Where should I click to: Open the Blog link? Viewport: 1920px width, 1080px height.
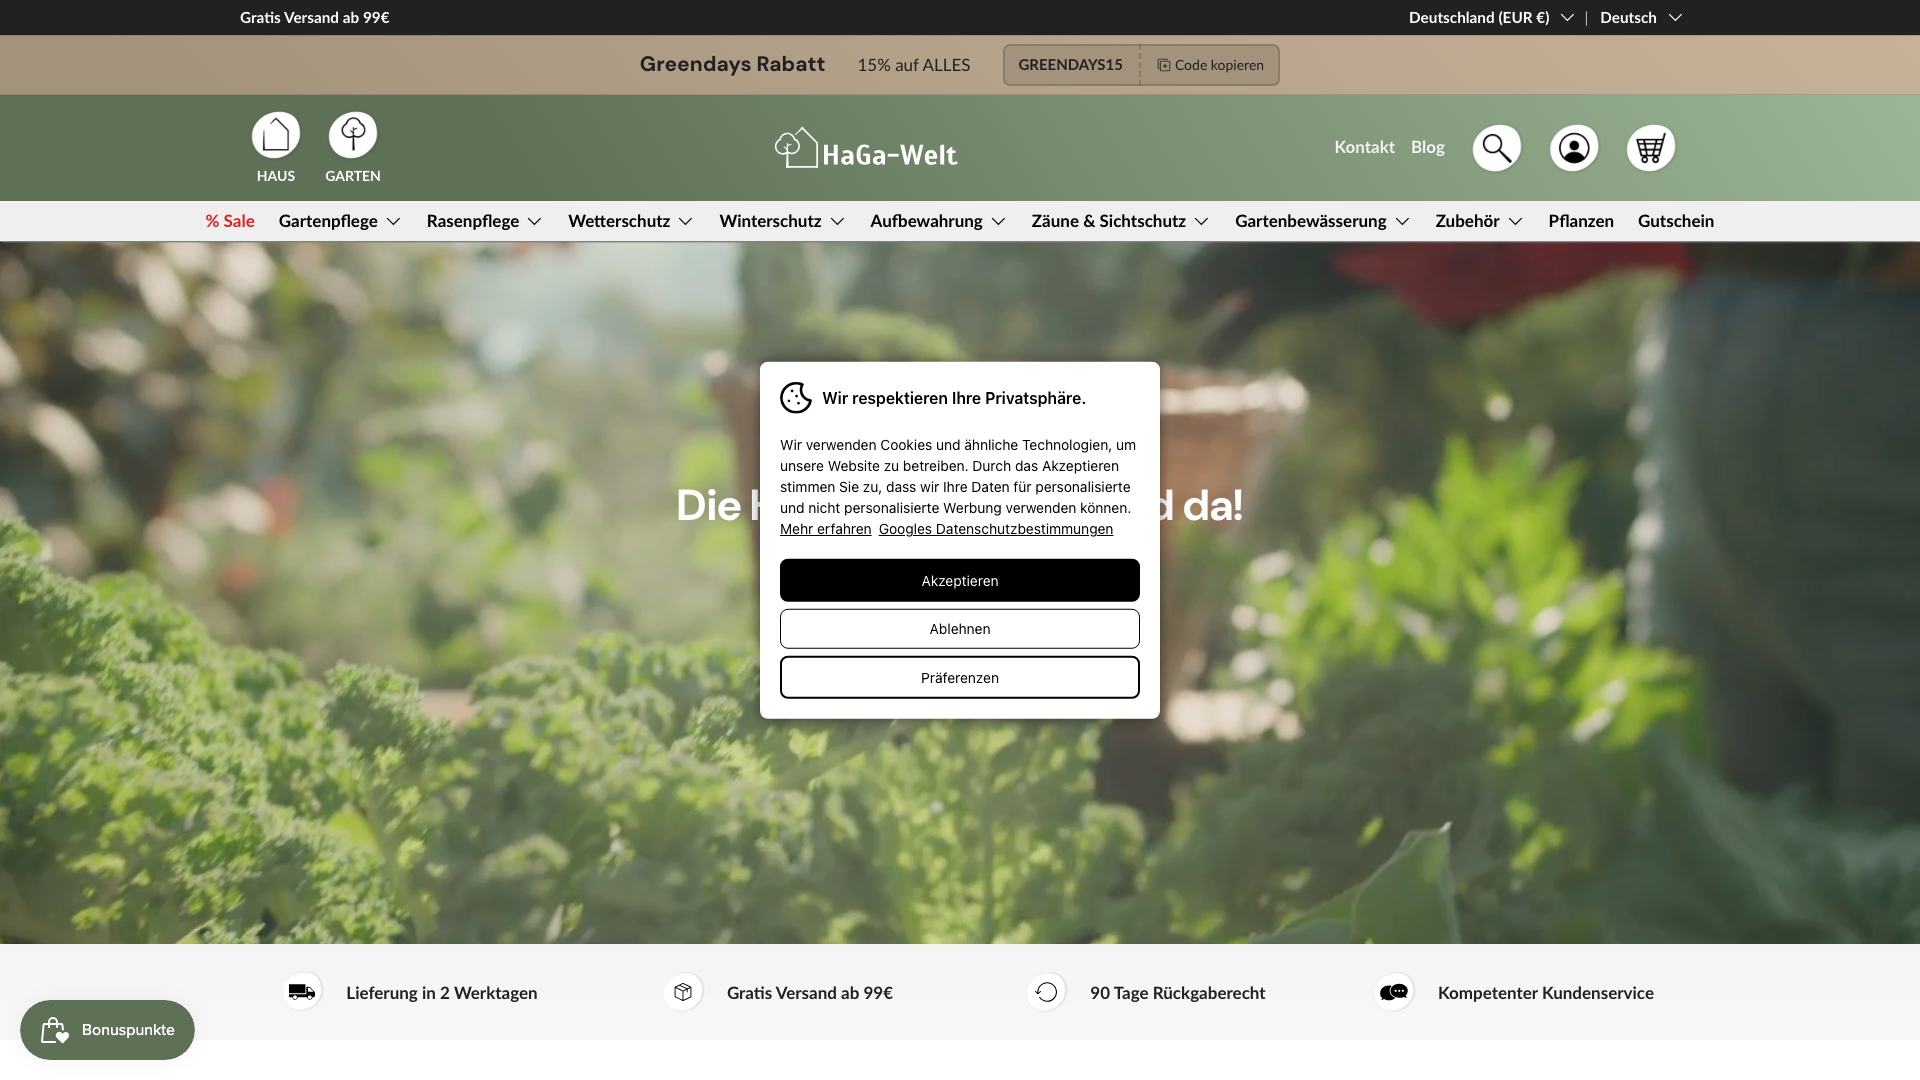[1428, 147]
